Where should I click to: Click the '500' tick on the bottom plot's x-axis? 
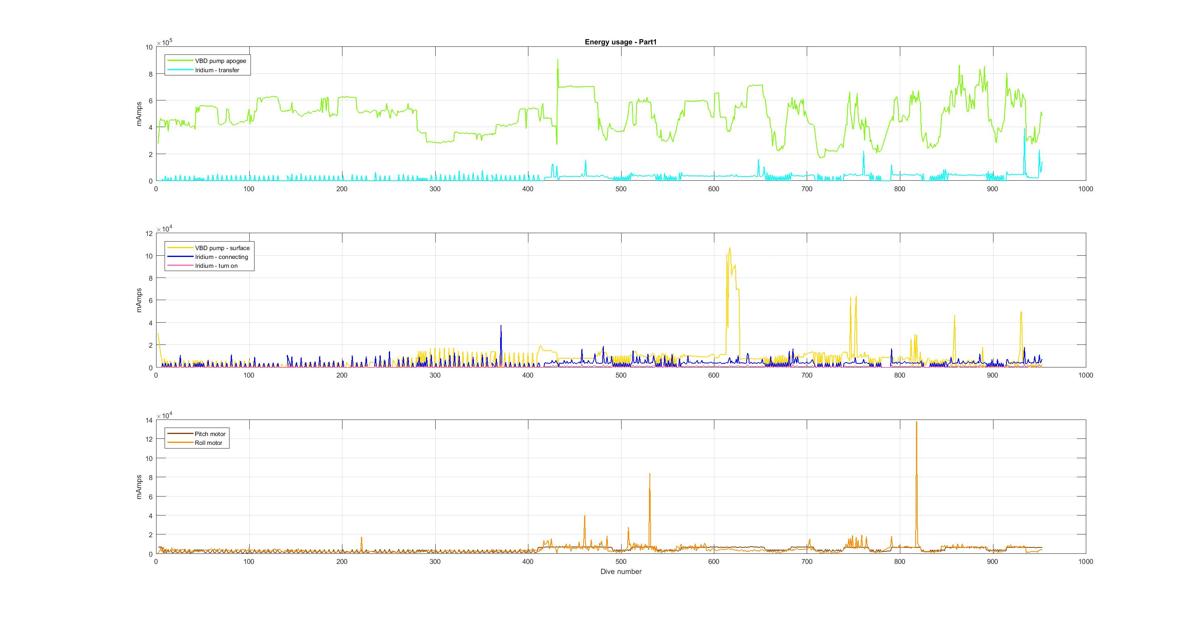click(x=620, y=562)
